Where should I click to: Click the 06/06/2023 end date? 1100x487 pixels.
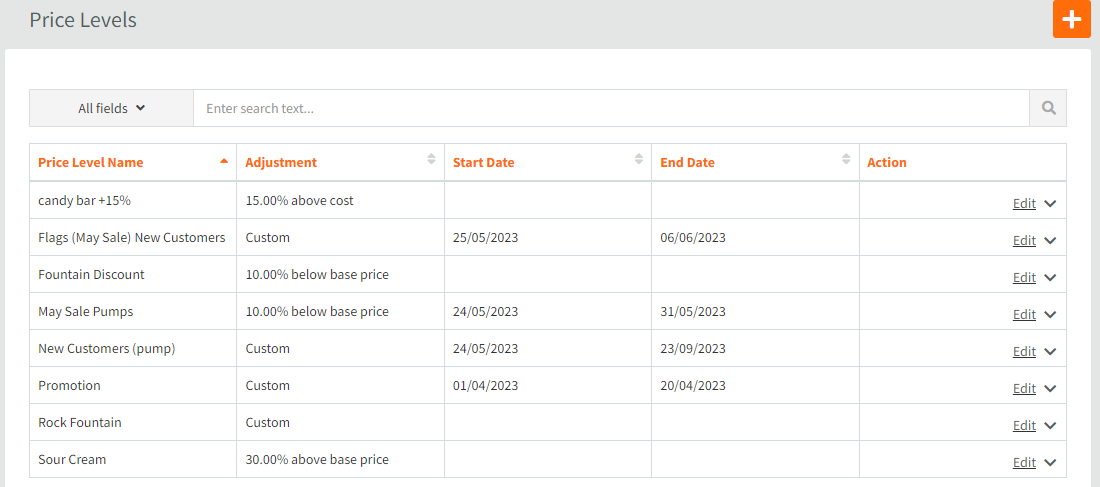pos(693,238)
